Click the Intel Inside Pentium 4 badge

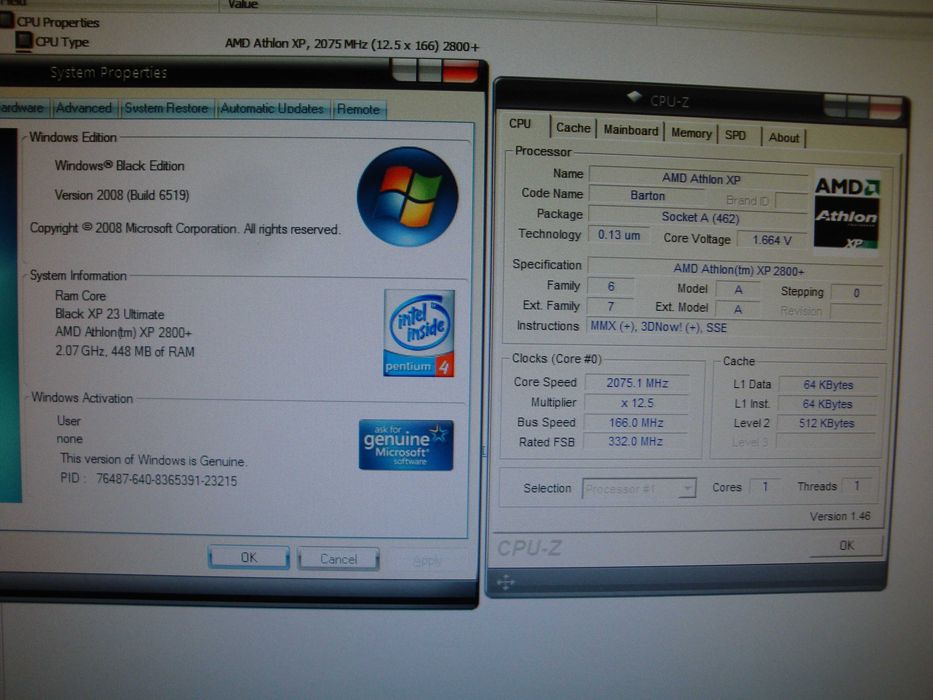(x=419, y=333)
